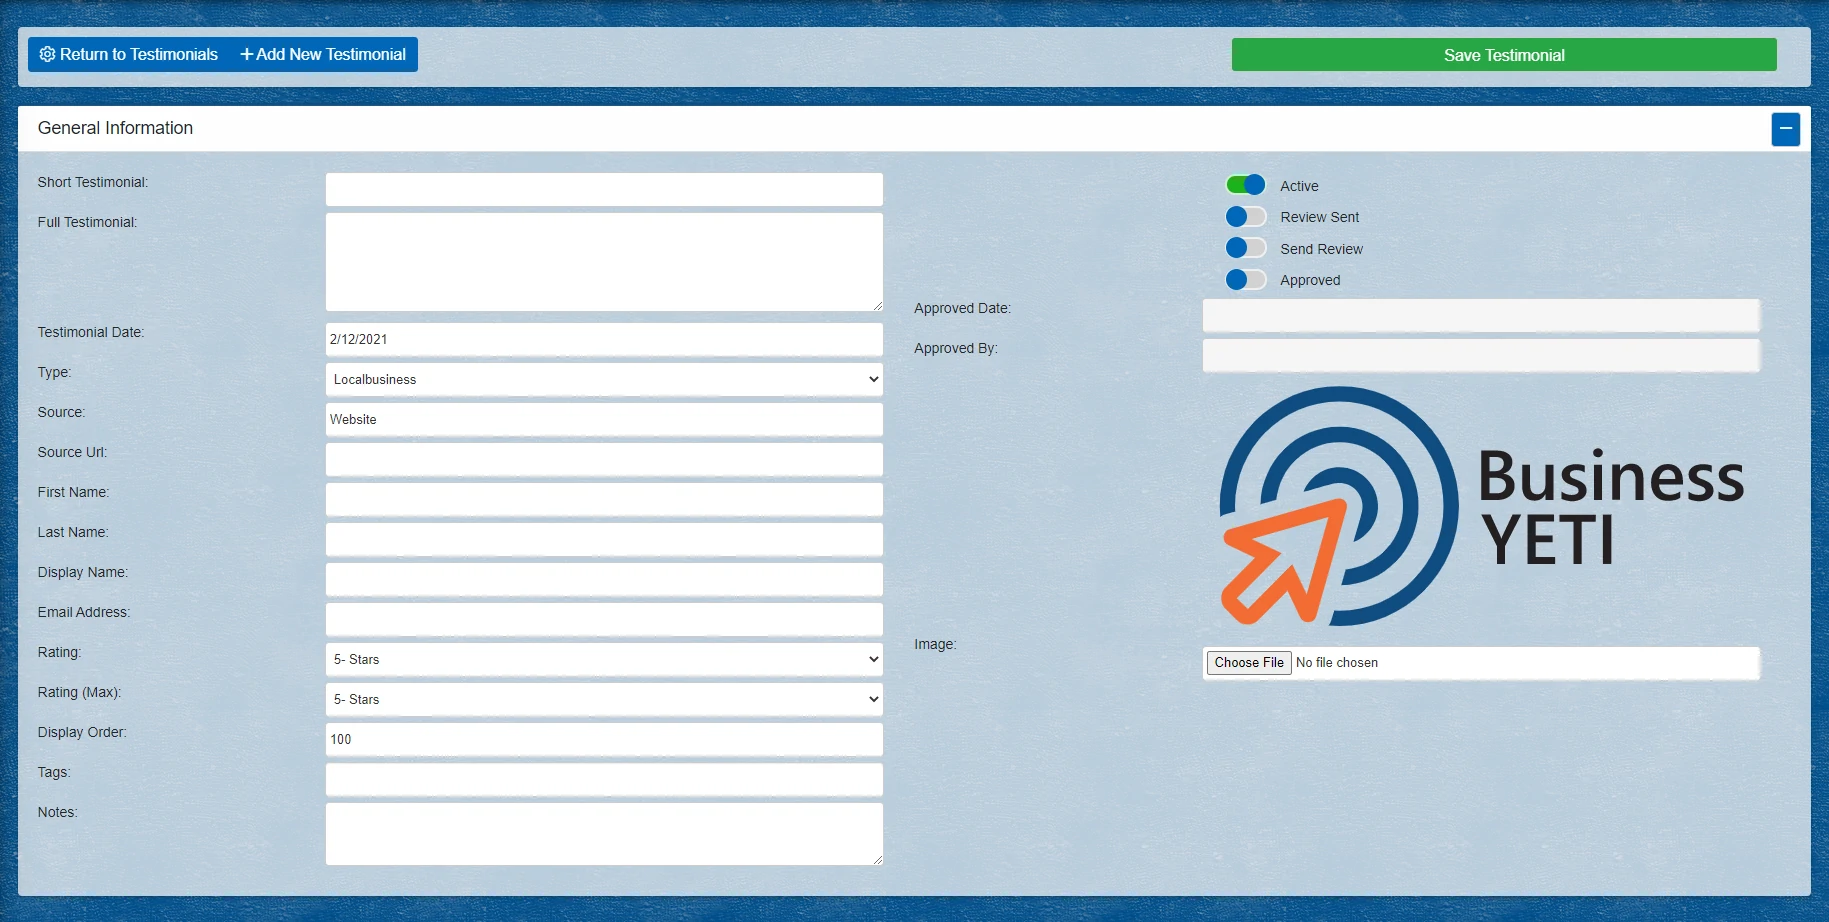Click the Choose File button
This screenshot has width=1829, height=922.
pyautogui.click(x=1249, y=663)
